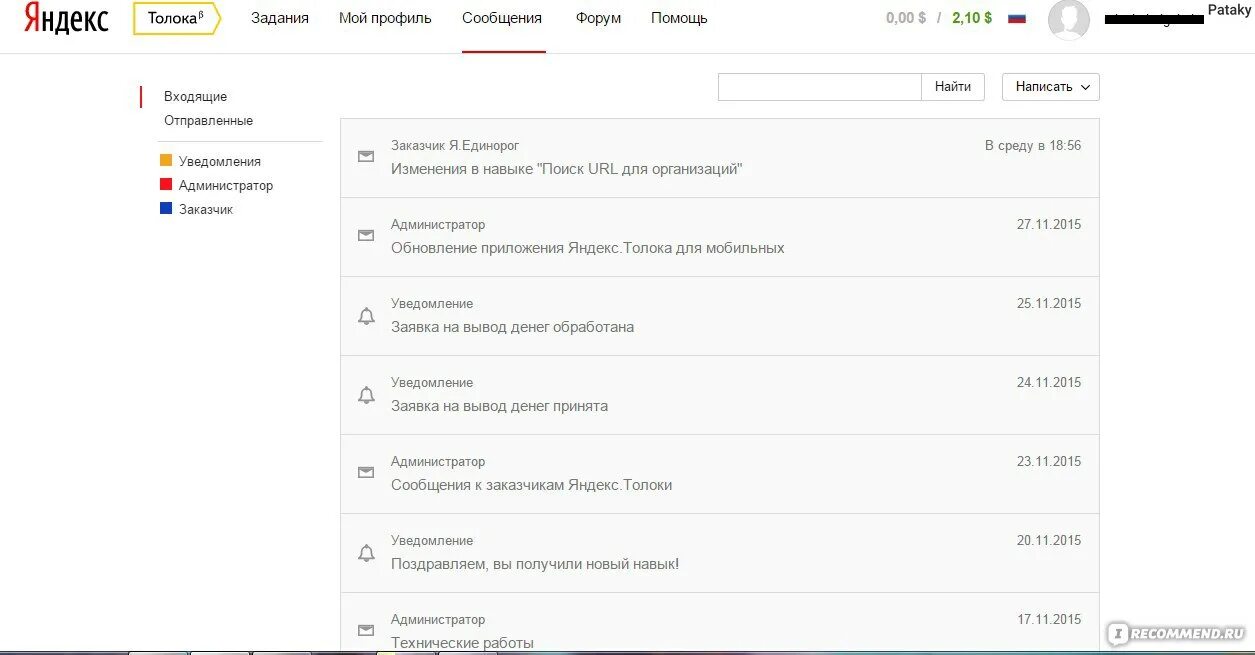Image resolution: width=1255 pixels, height=655 pixels.
Task: Click the date В среду в 18:56
Action: click(1033, 146)
